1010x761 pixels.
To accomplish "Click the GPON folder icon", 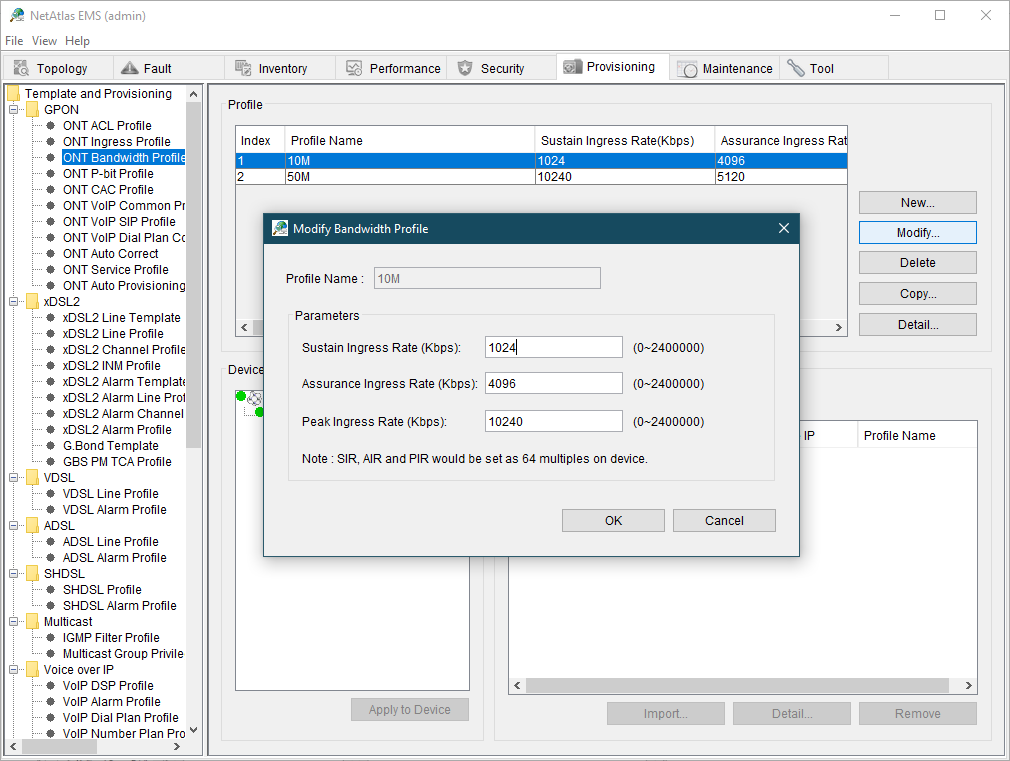I will pyautogui.click(x=32, y=110).
